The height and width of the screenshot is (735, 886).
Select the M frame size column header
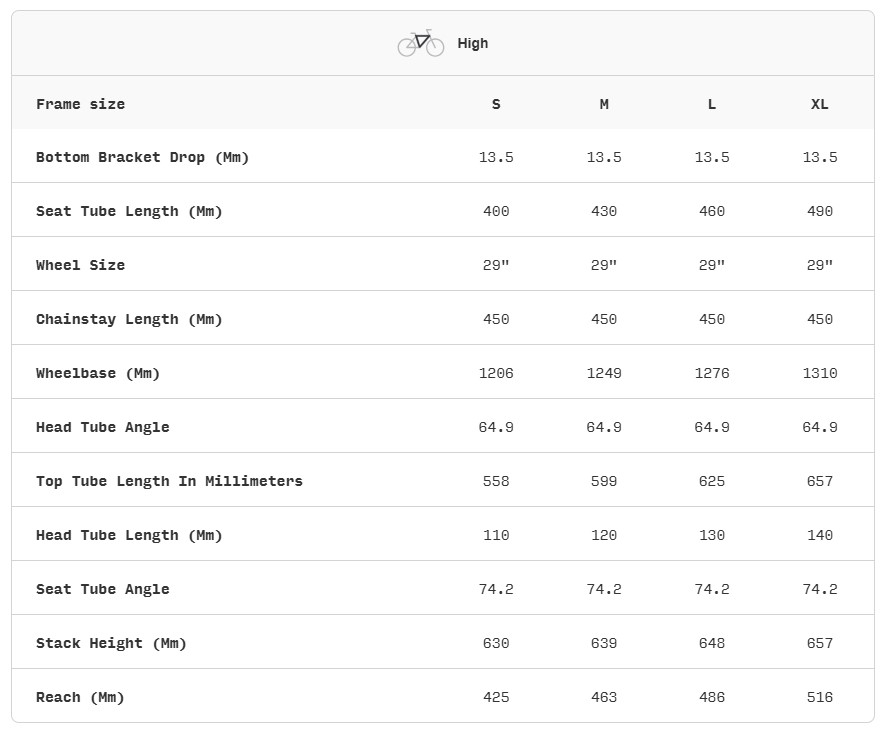tap(604, 105)
